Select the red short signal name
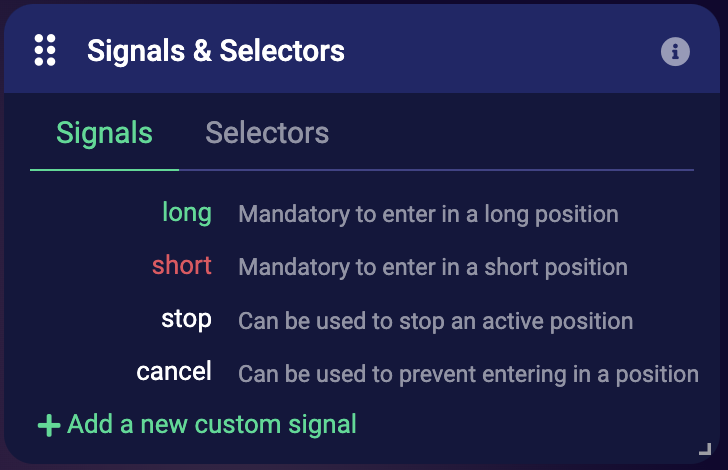The width and height of the screenshot is (728, 470). coord(181,266)
